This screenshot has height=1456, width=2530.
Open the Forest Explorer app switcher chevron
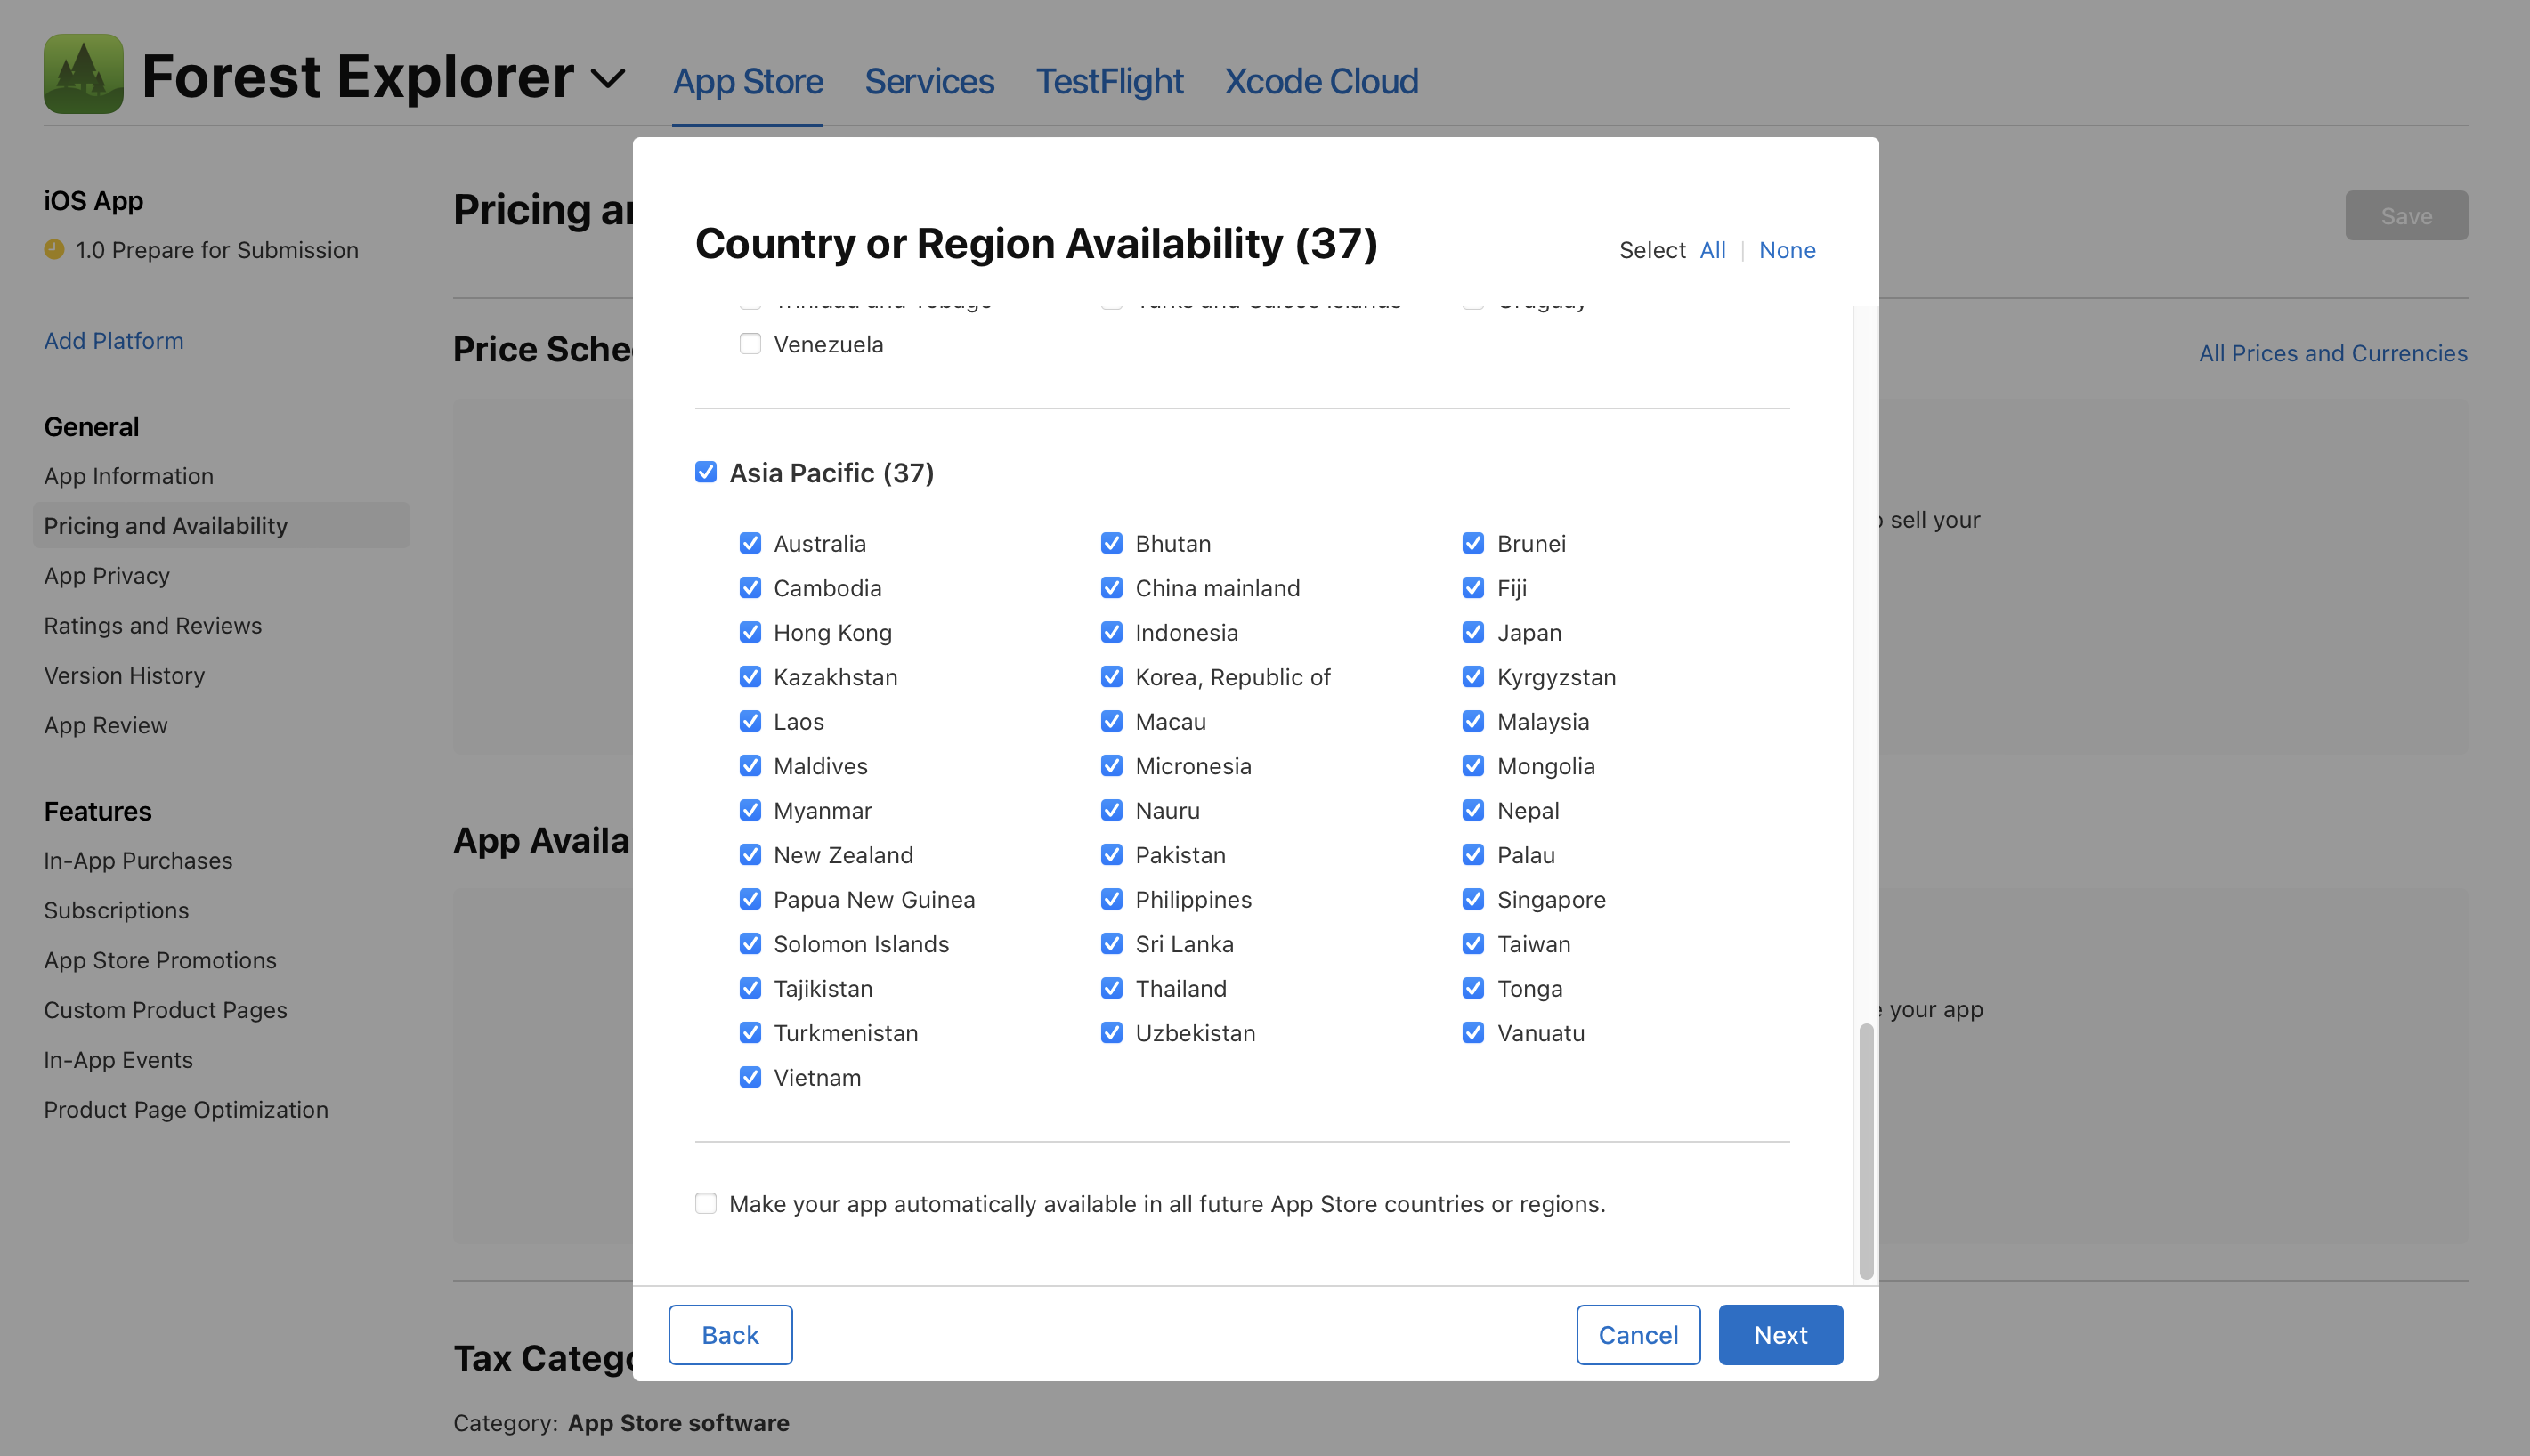click(607, 78)
